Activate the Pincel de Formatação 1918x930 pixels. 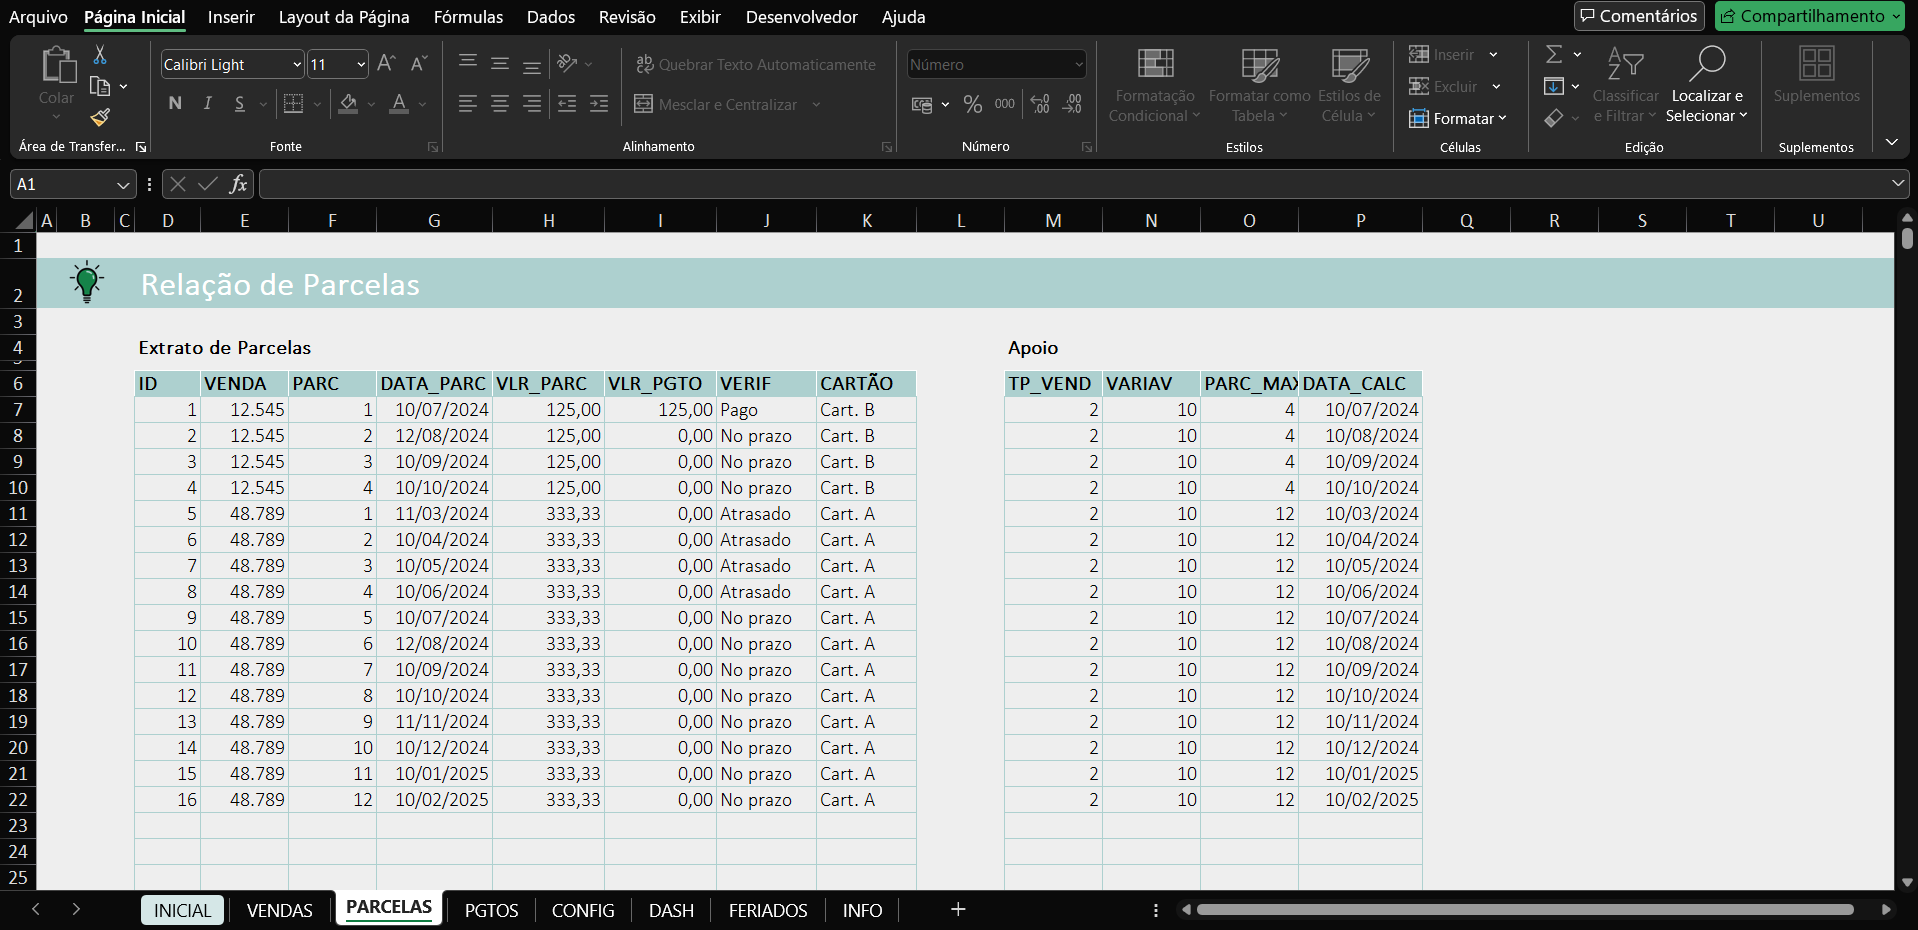[99, 118]
